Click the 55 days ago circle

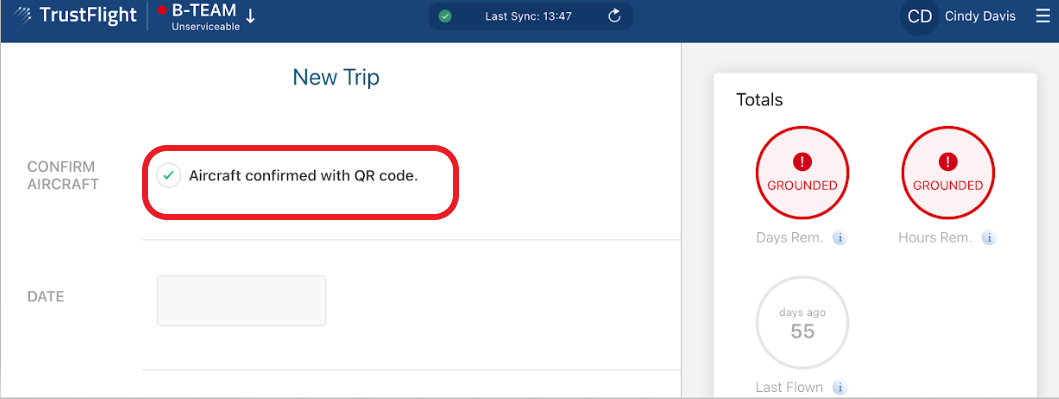click(802, 323)
